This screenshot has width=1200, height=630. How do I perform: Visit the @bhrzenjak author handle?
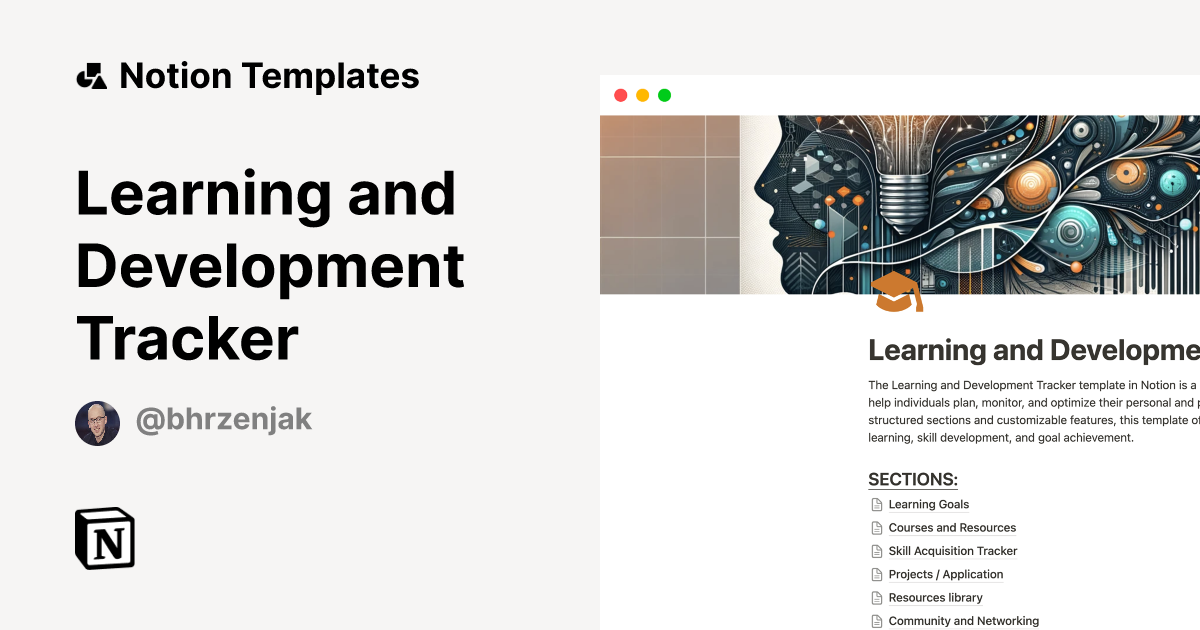click(223, 420)
